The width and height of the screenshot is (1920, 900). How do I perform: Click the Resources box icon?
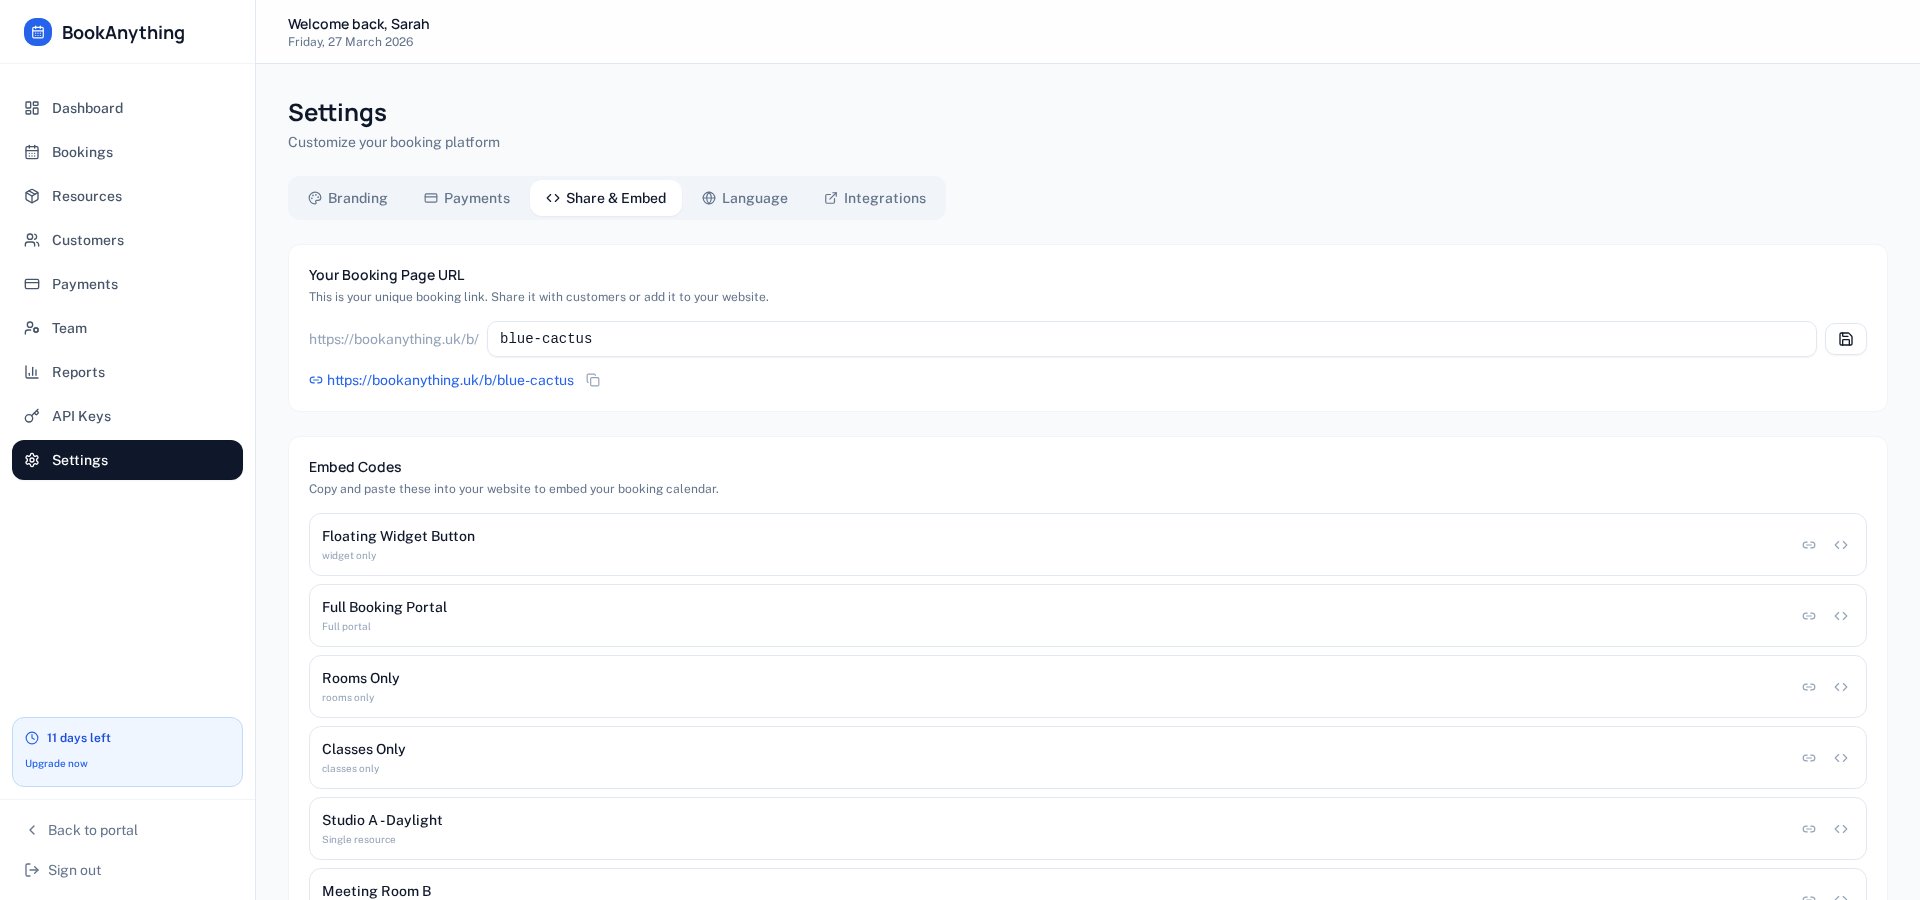point(32,196)
